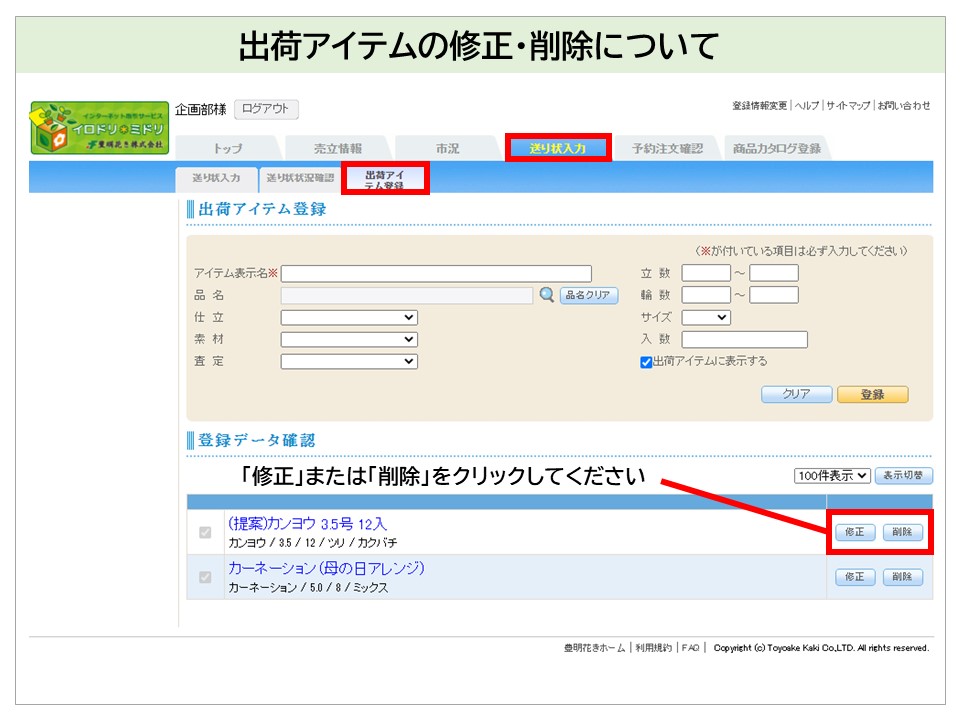
Task: Toggle checkbox for (提案)カンヨウ row
Action: pos(205,533)
